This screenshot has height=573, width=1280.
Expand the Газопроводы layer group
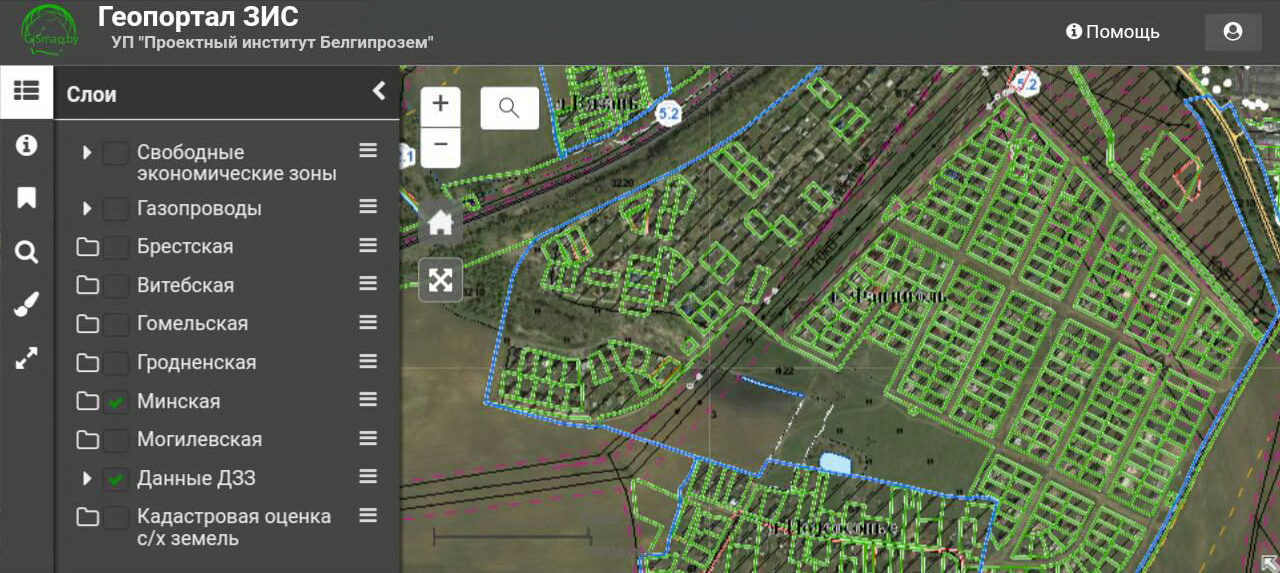tap(87, 209)
